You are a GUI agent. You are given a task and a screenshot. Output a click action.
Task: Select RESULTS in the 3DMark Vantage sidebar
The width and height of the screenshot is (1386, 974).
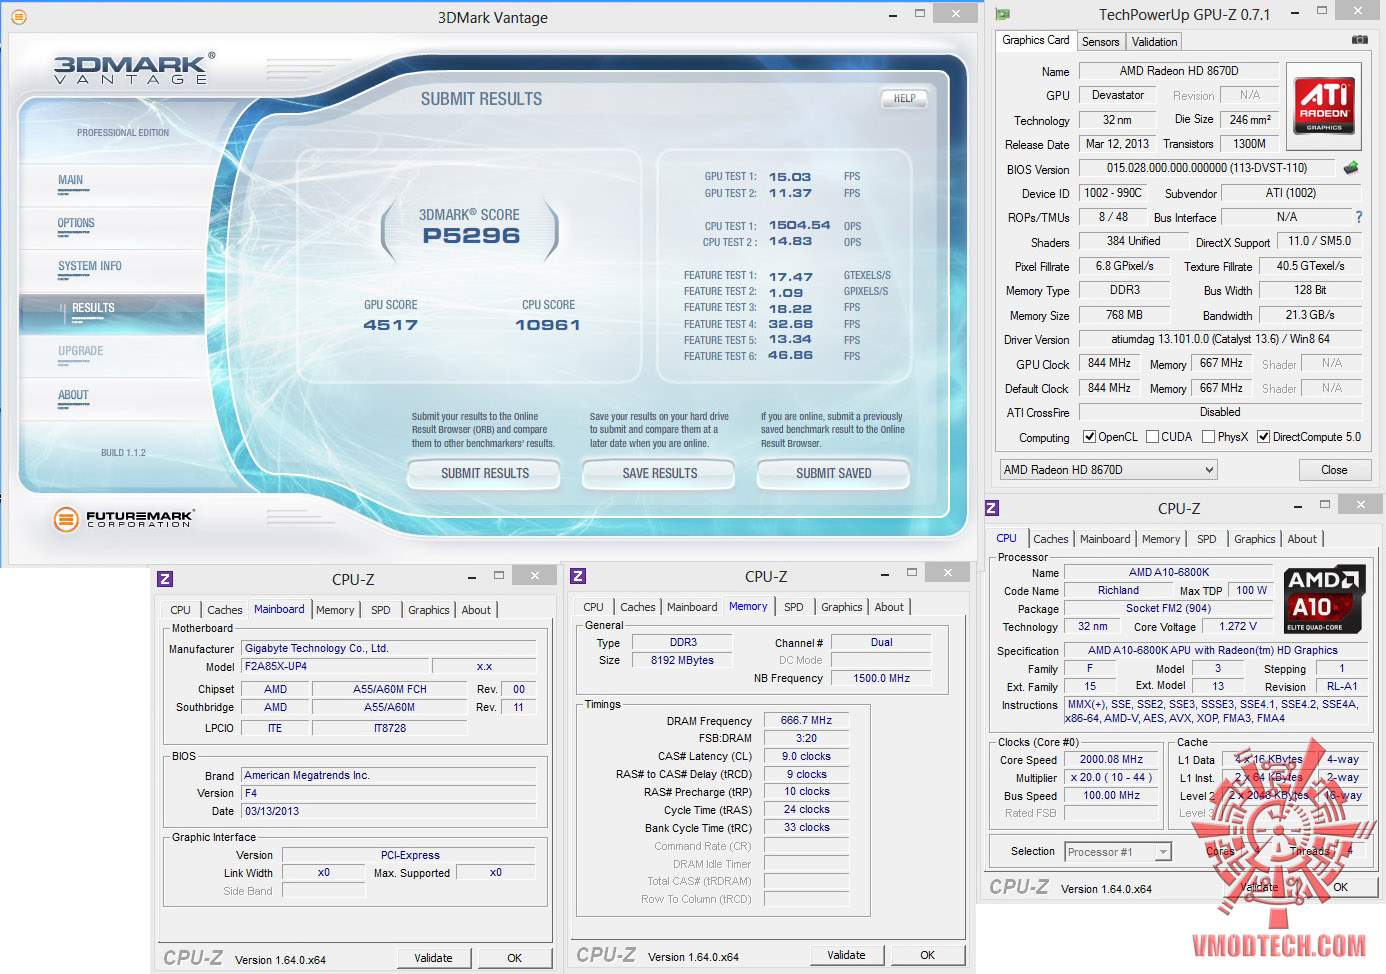(112, 313)
